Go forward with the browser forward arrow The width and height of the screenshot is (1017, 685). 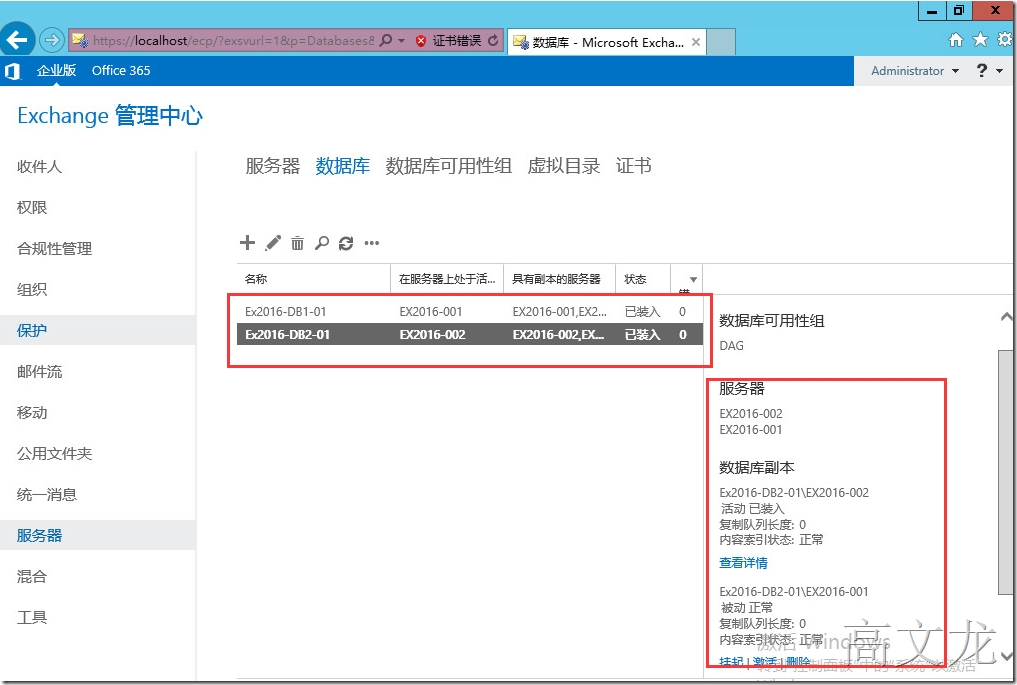[52, 40]
